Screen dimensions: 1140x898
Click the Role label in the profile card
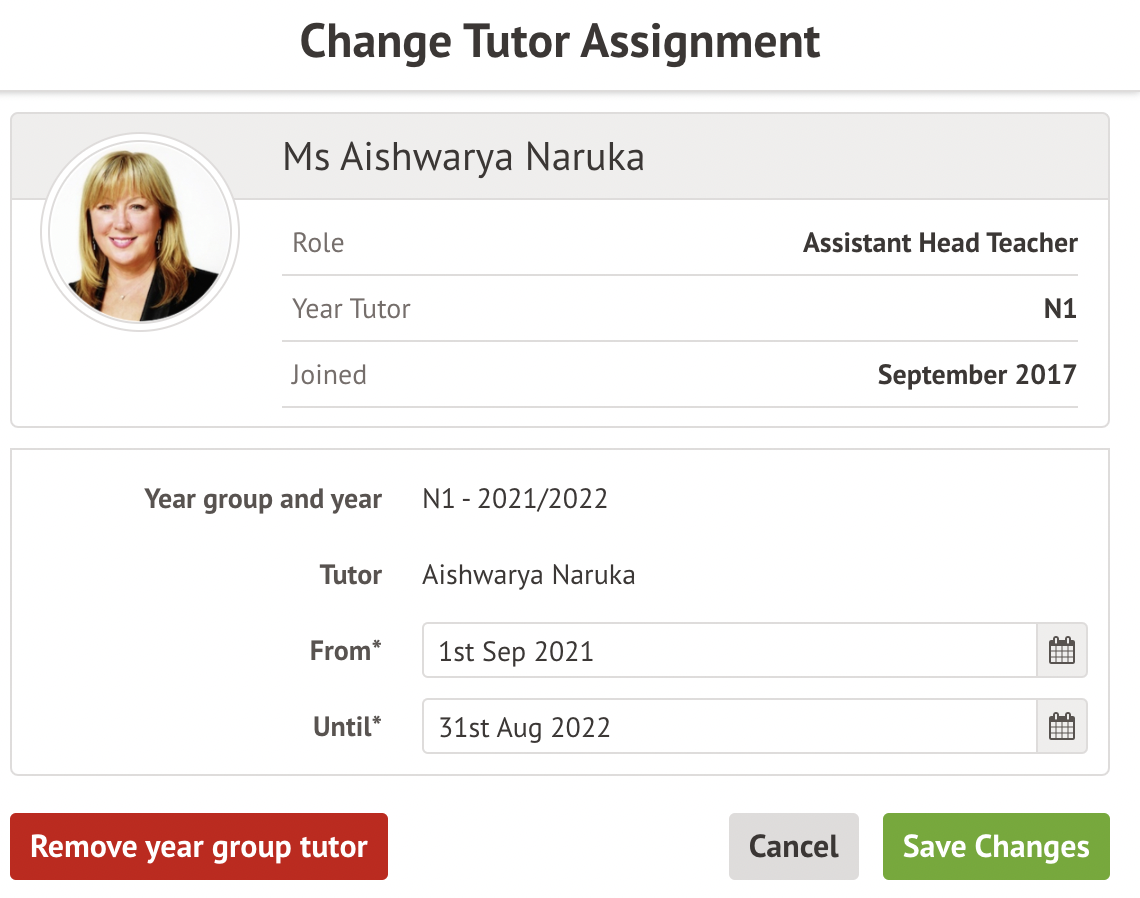pyautogui.click(x=318, y=243)
